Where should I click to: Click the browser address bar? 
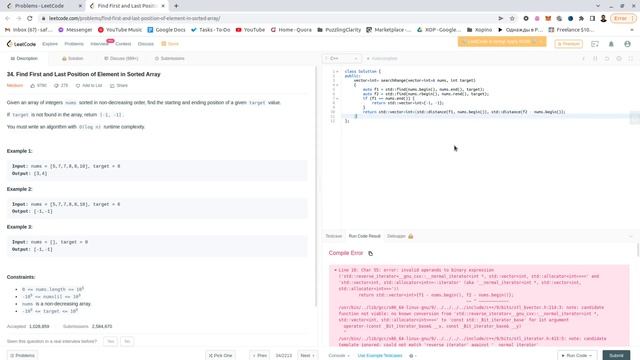[x=269, y=18]
